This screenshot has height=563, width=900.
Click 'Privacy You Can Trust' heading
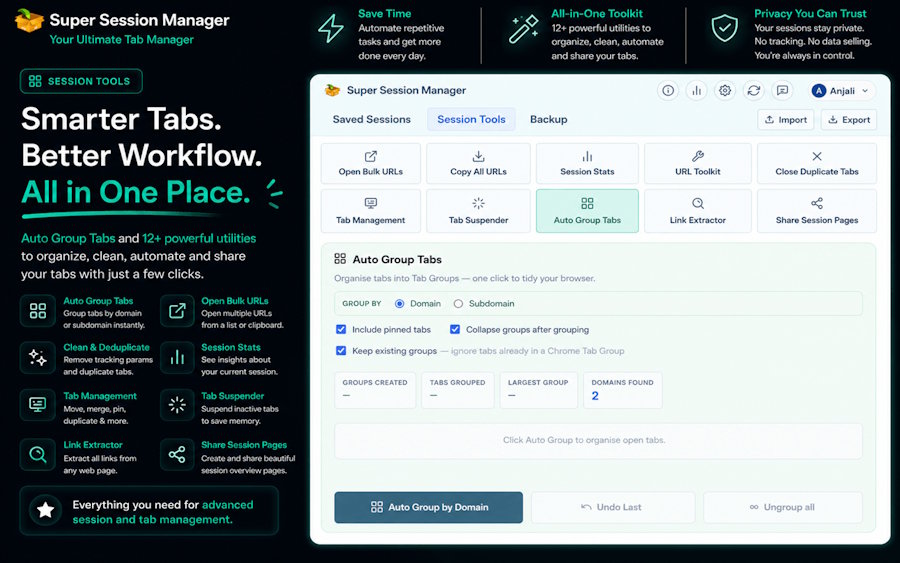click(810, 13)
